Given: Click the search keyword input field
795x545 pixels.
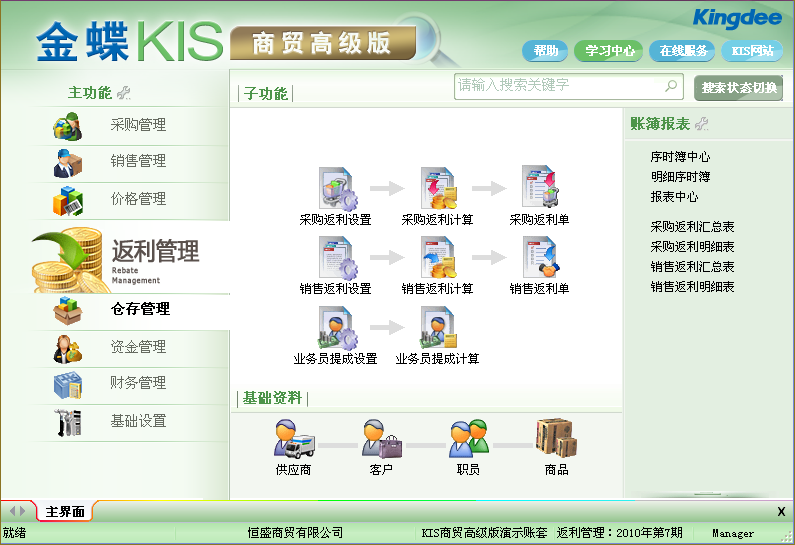Looking at the screenshot, I should [558, 86].
